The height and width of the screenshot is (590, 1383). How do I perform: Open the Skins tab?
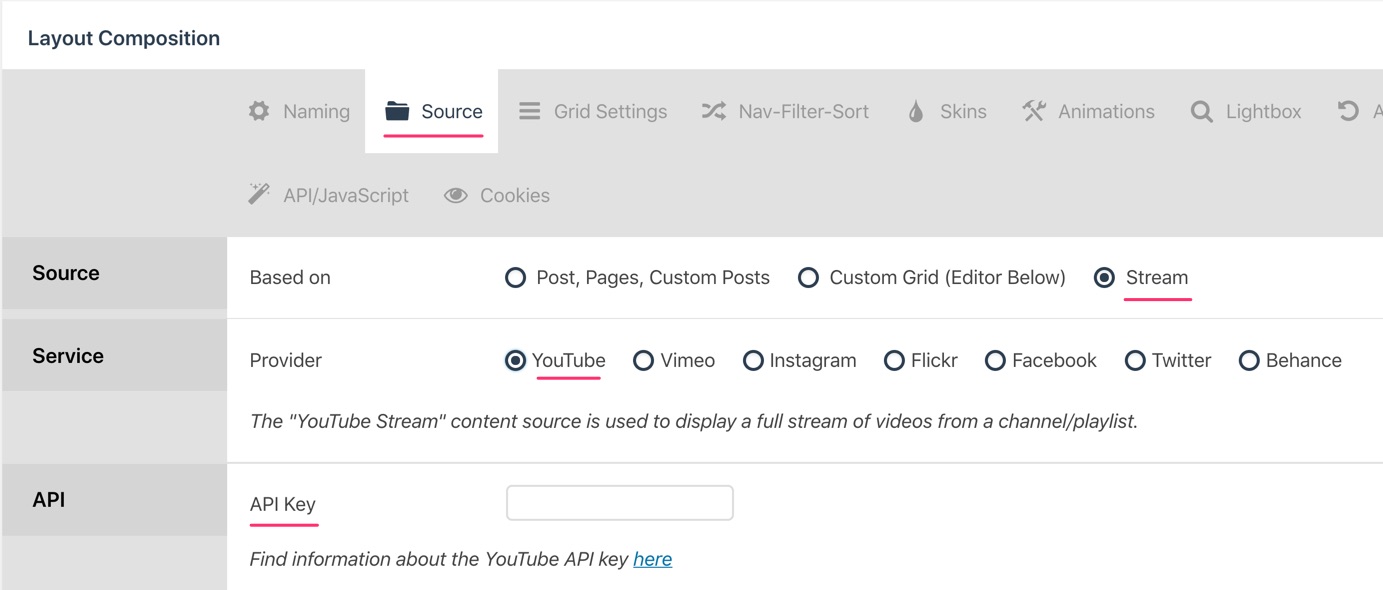(x=947, y=111)
